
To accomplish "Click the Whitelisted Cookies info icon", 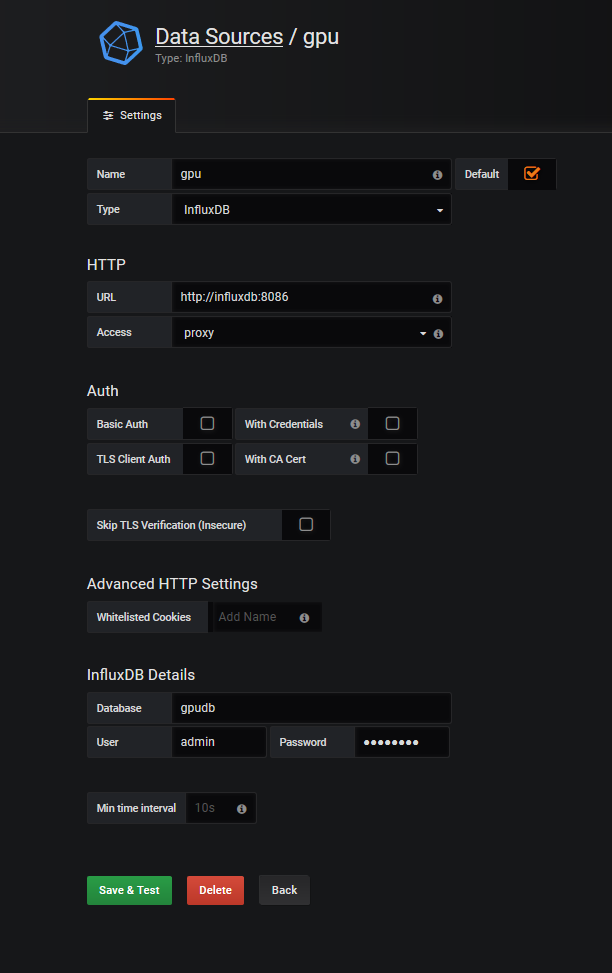I will tap(304, 618).
